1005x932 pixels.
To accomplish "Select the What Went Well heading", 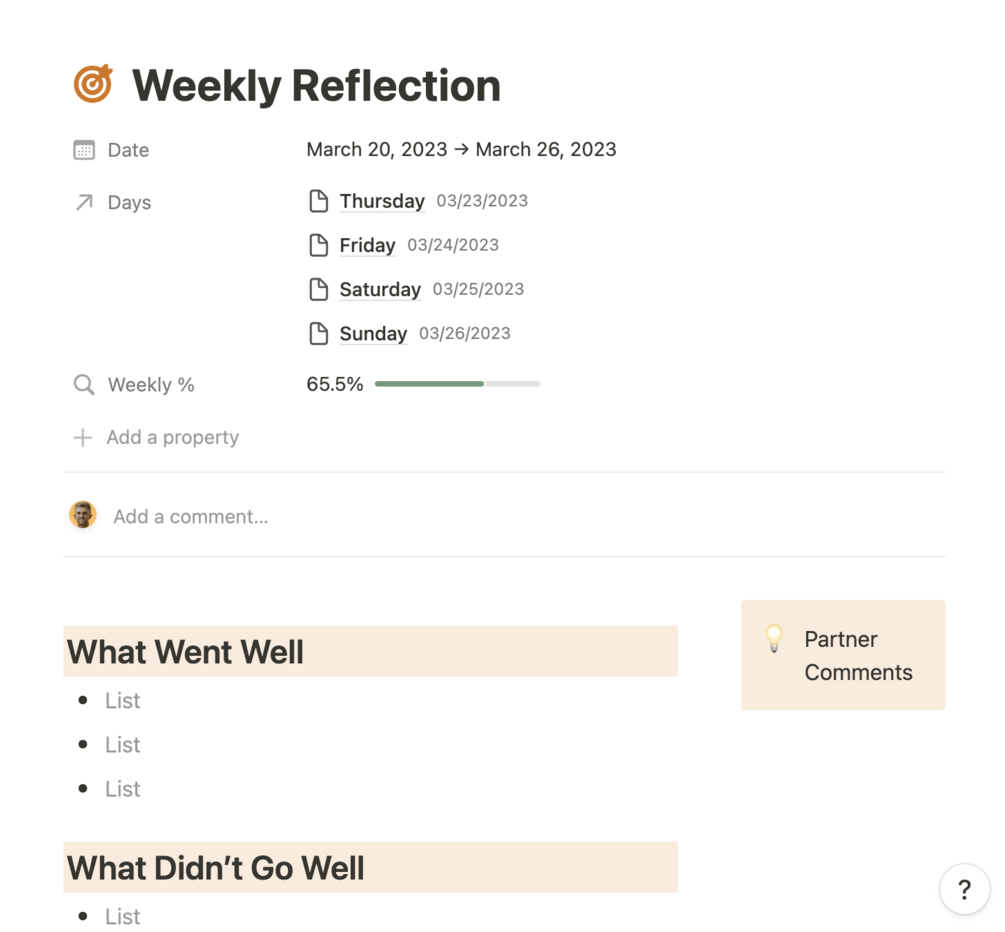I will tap(185, 652).
